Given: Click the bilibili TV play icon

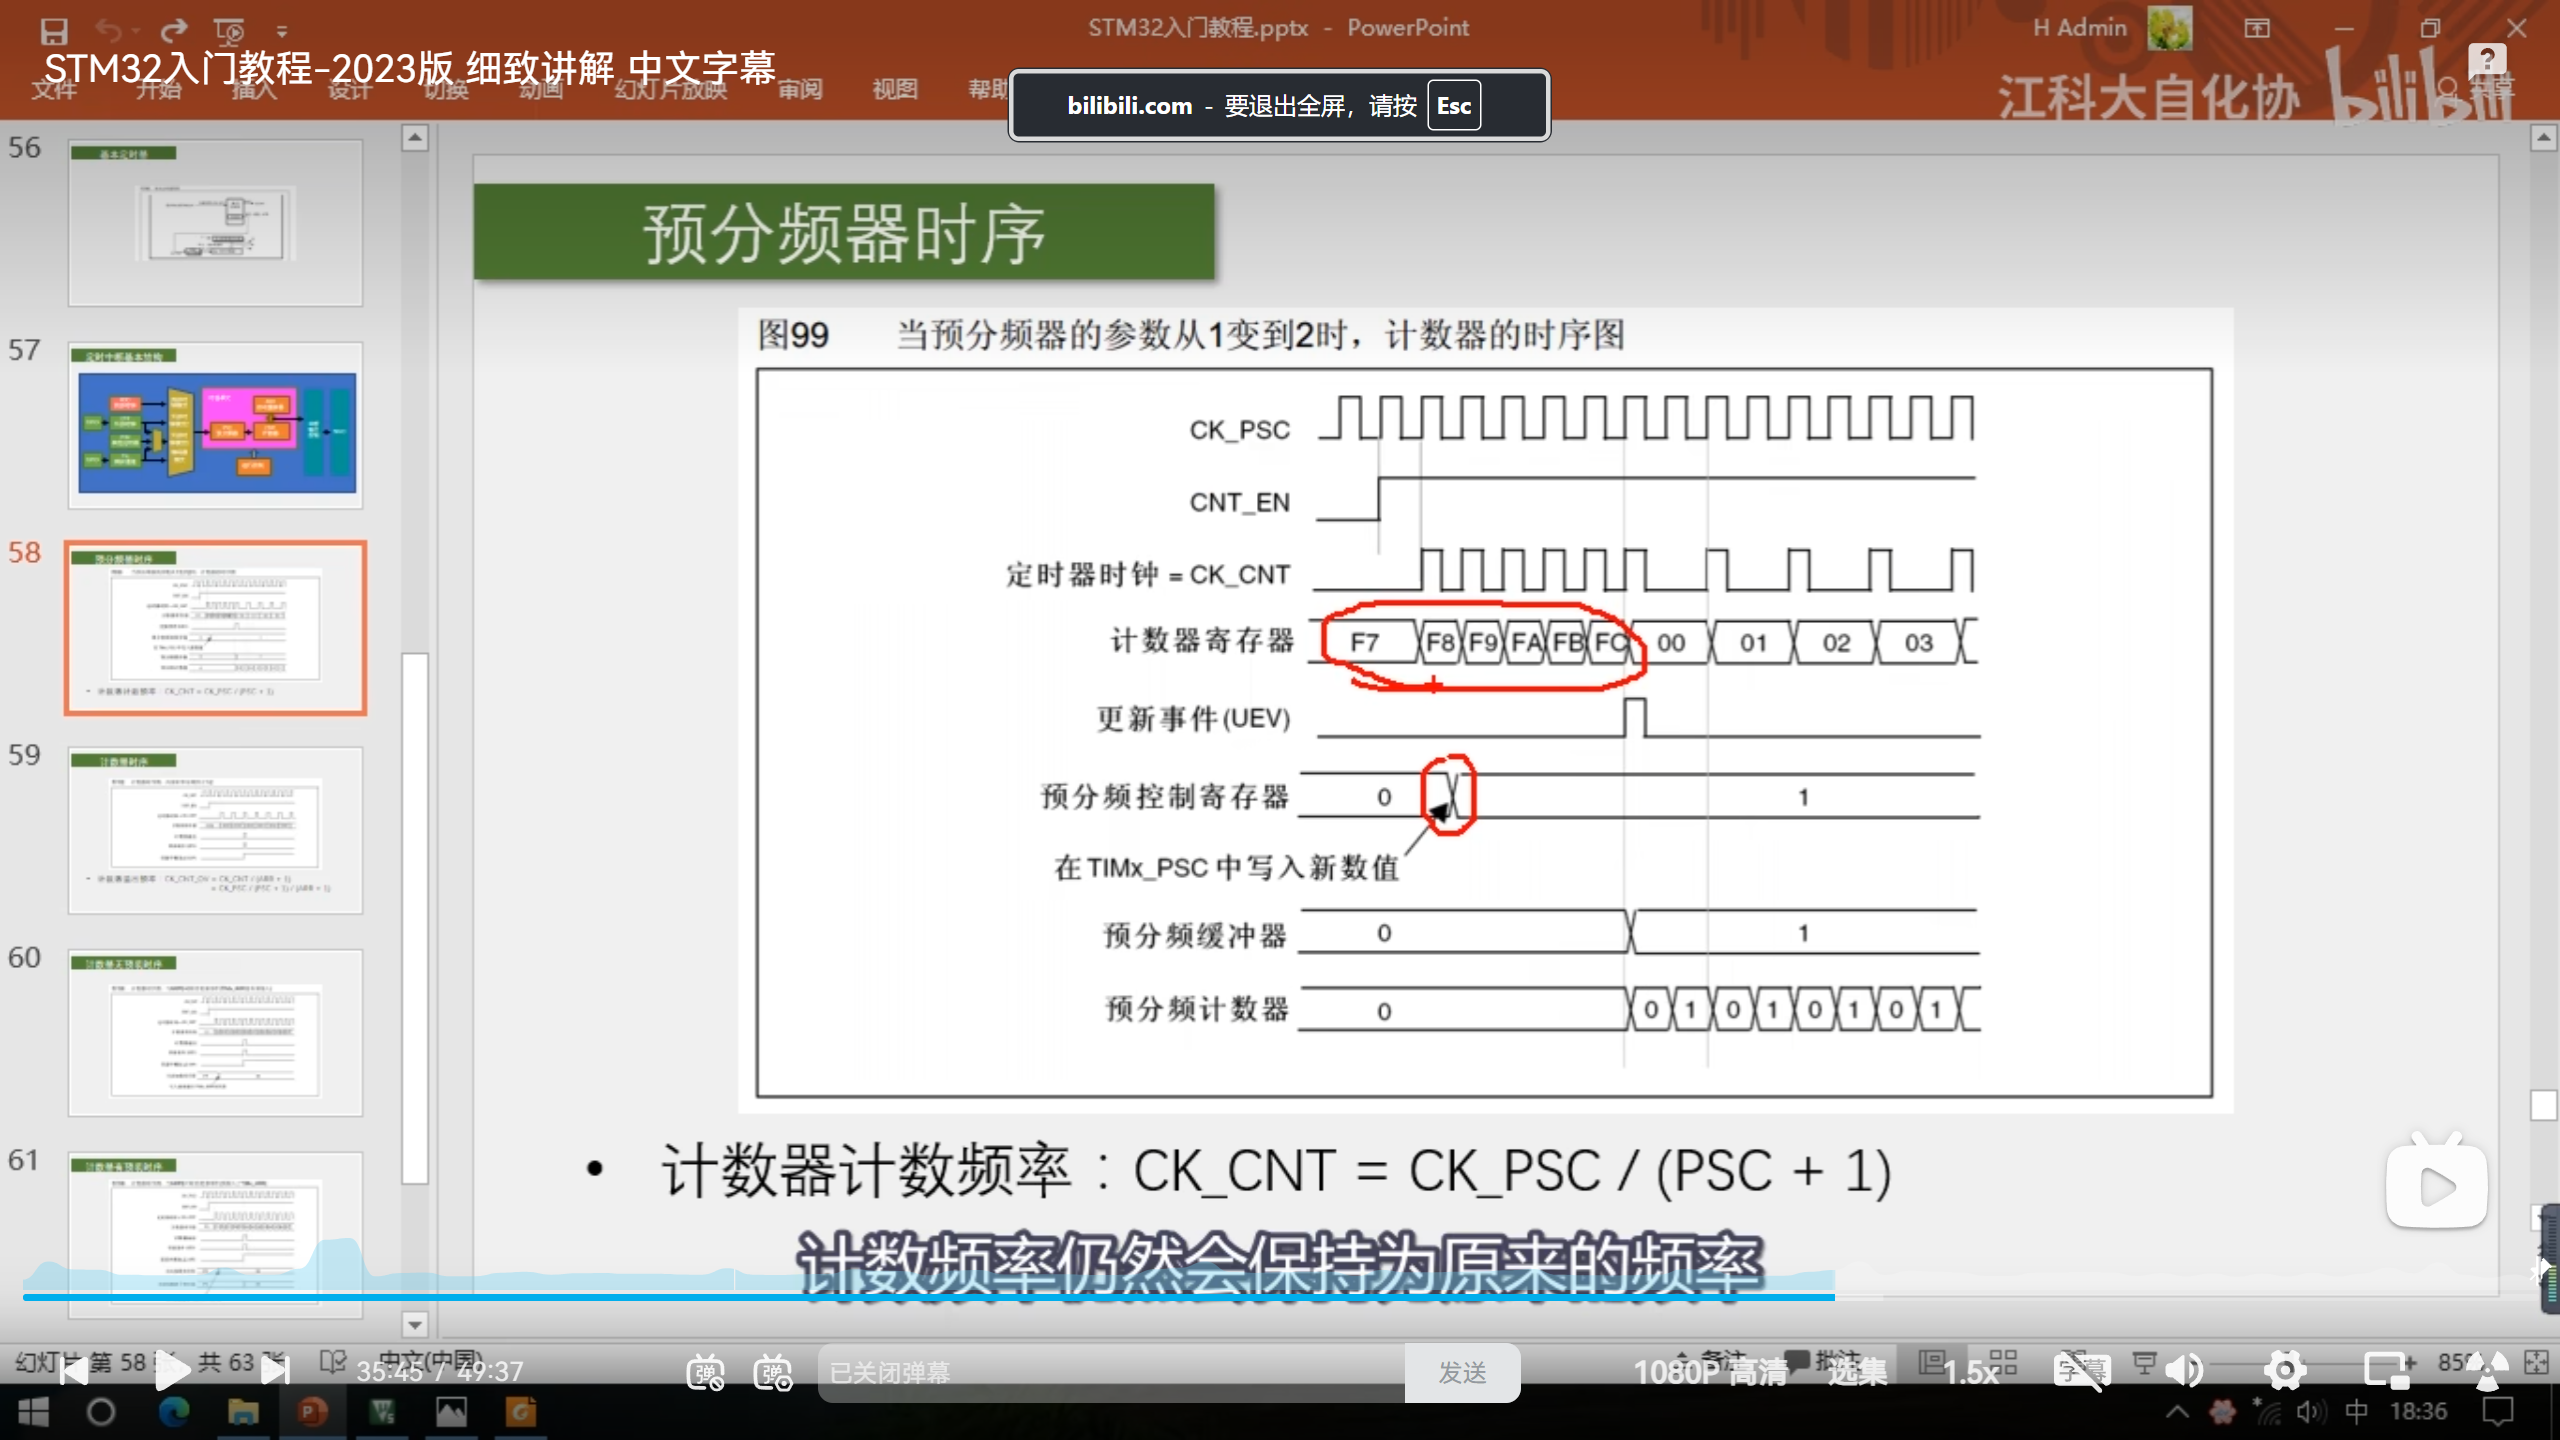Looking at the screenshot, I should point(2436,1185).
